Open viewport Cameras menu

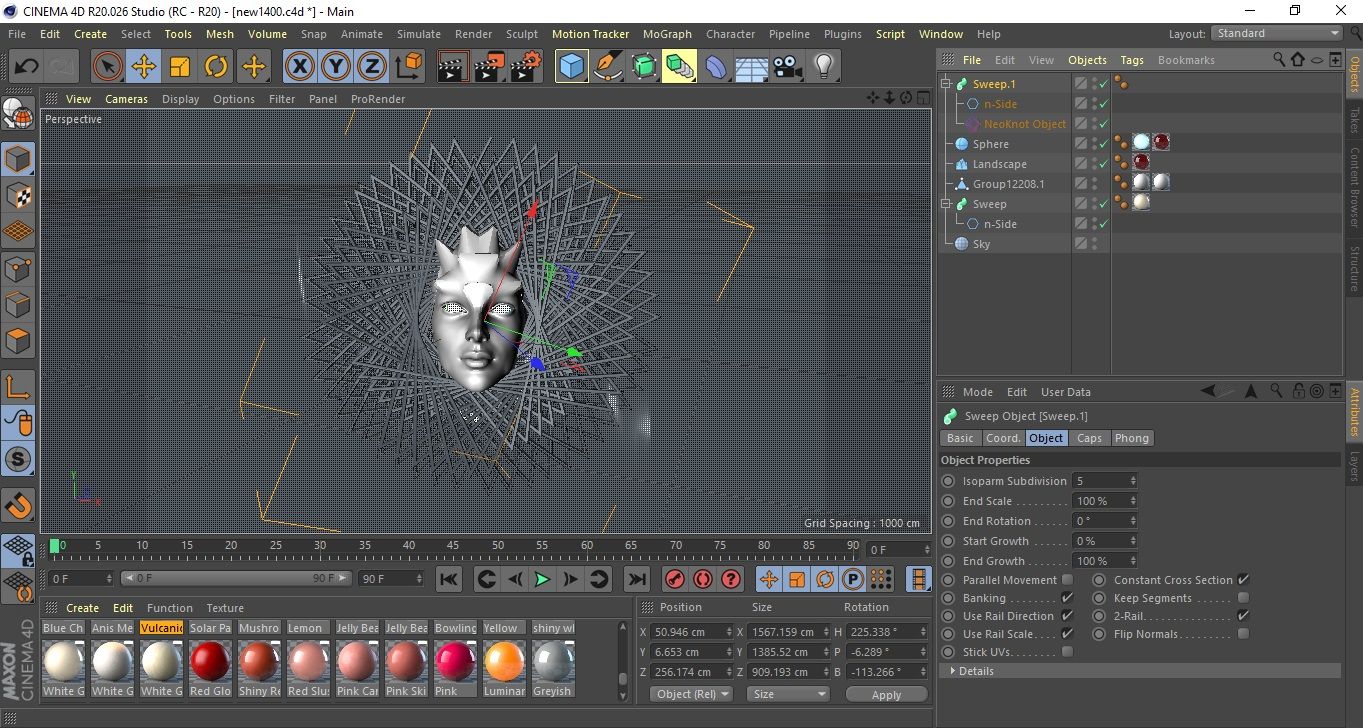(126, 99)
